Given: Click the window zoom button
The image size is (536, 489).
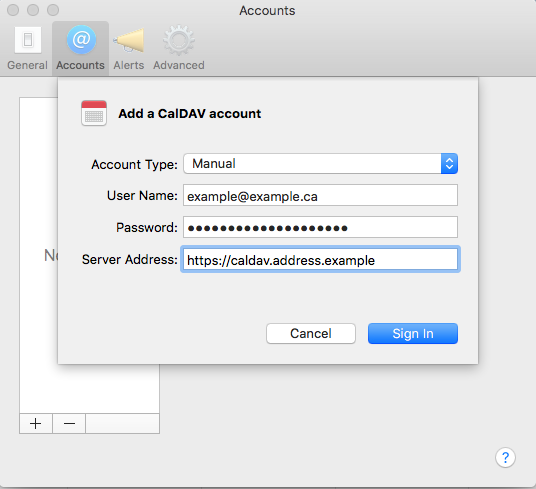Looking at the screenshot, I should pos(53,10).
